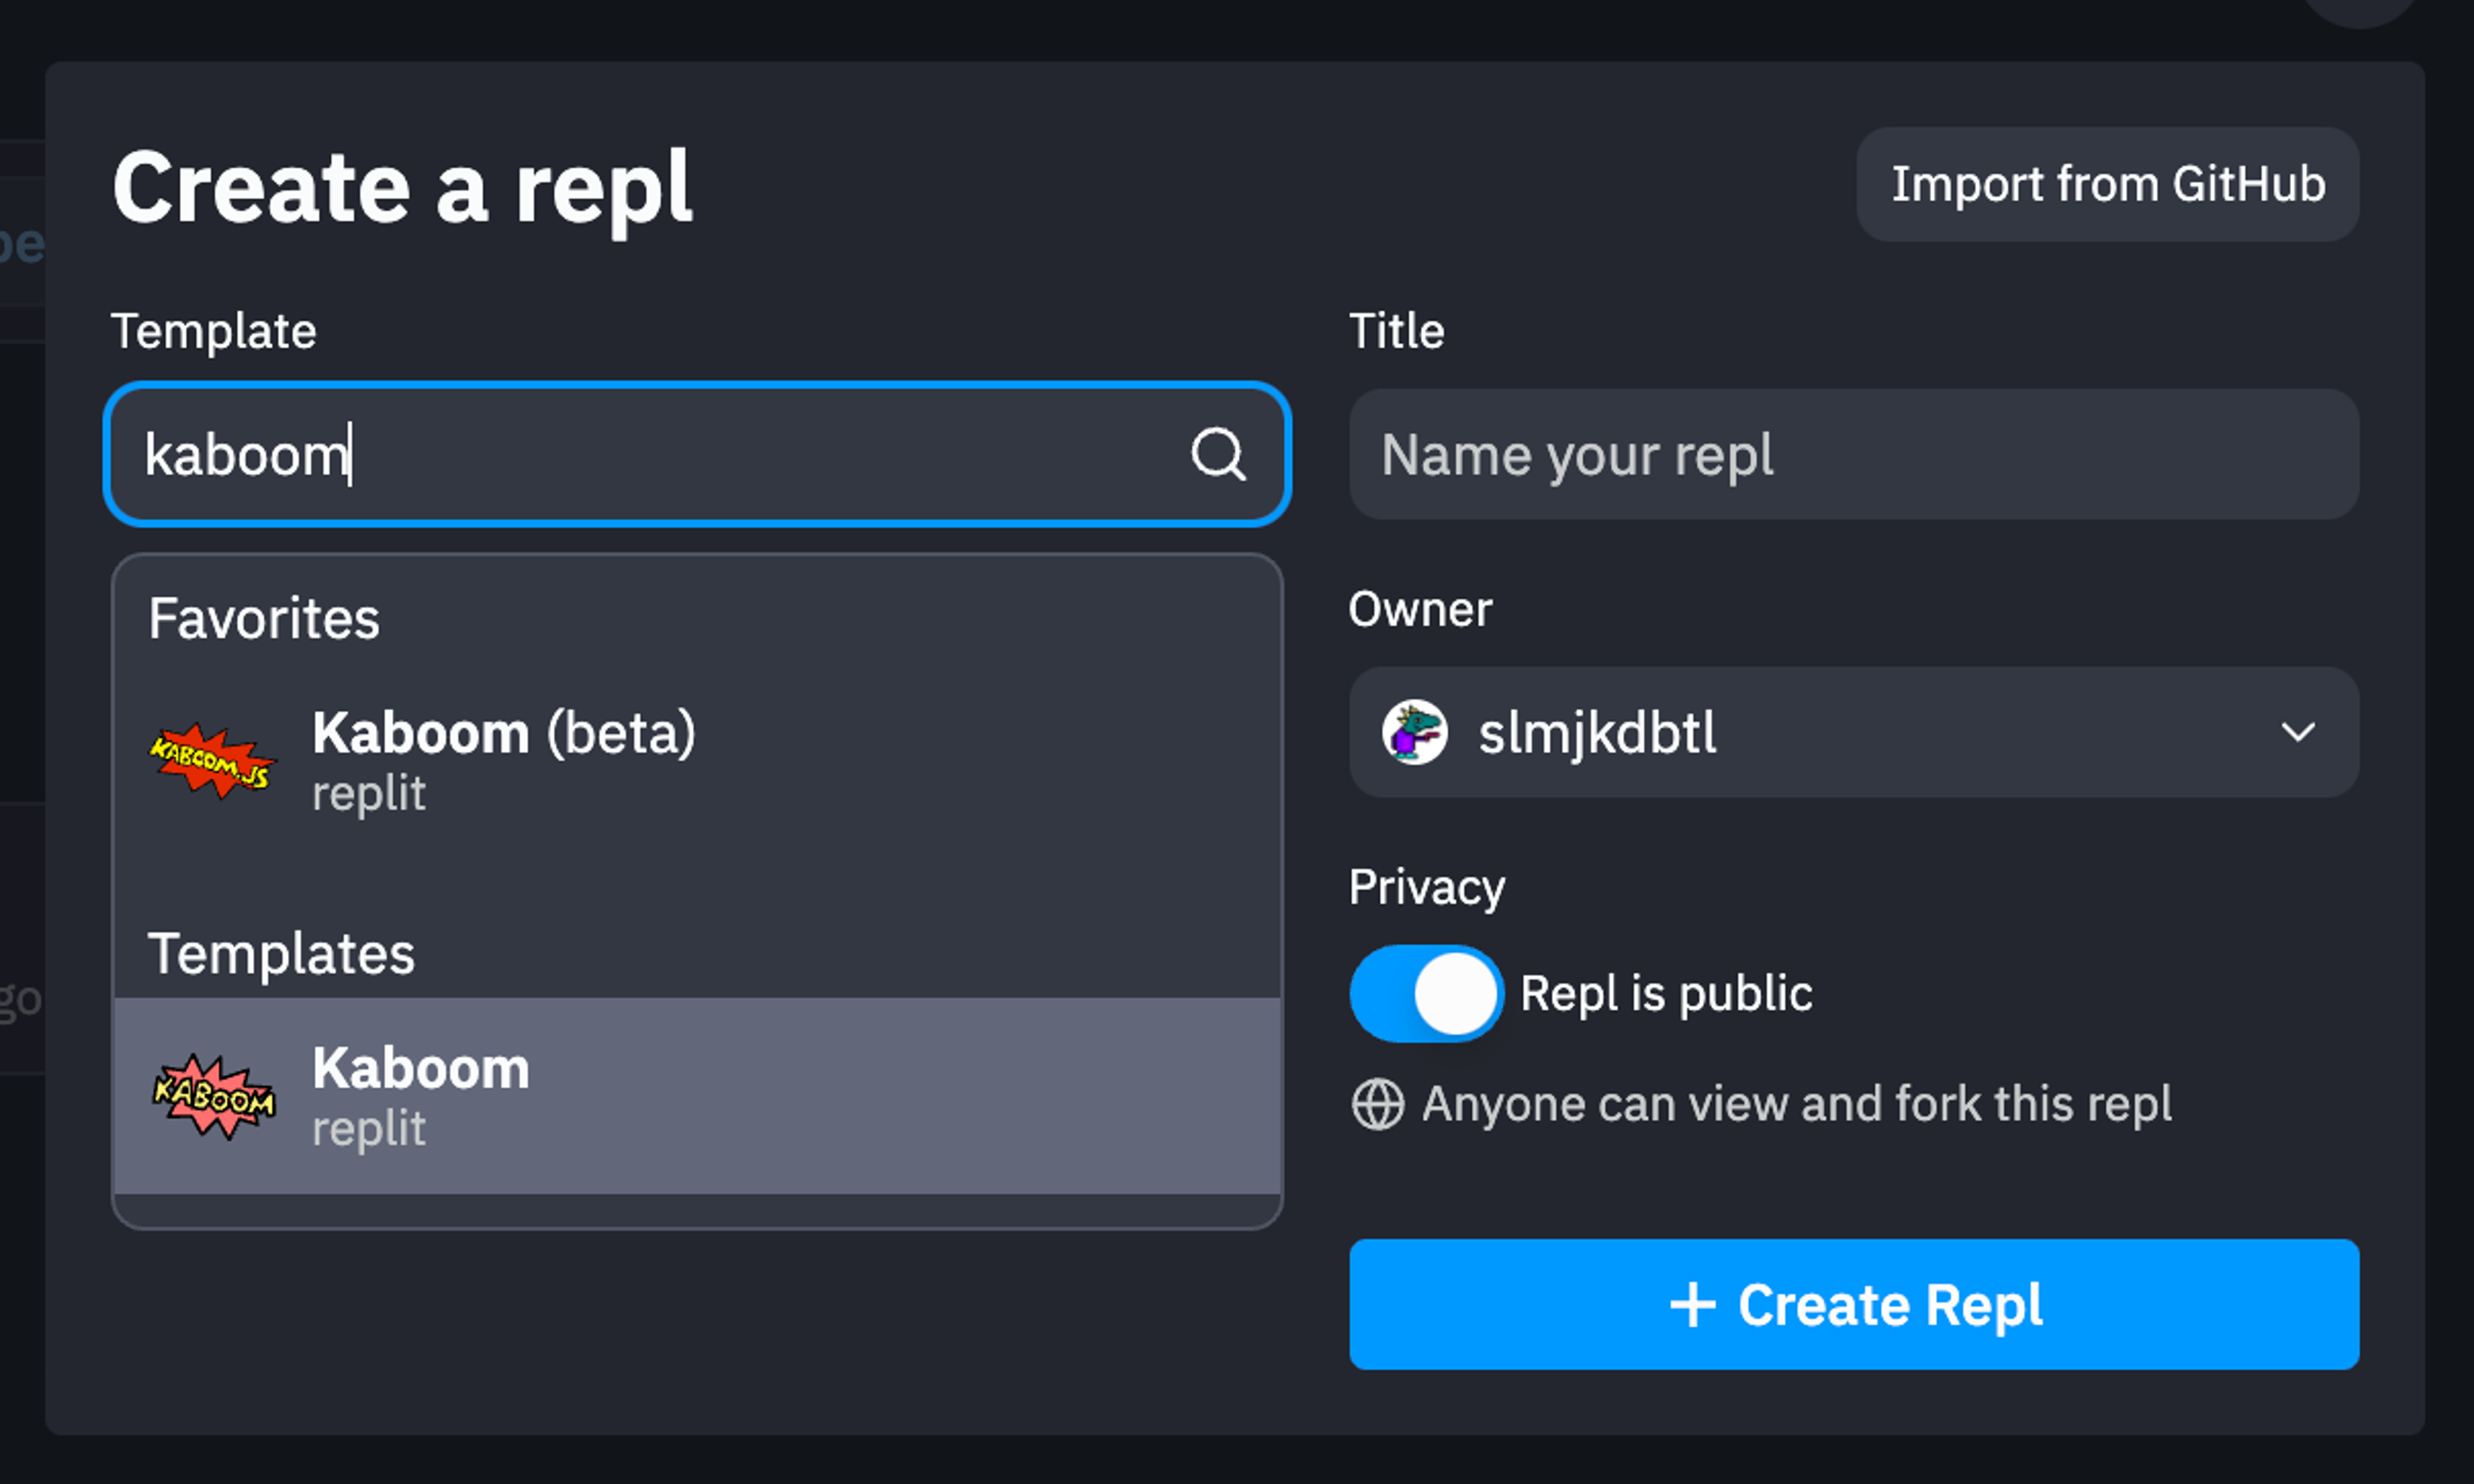
Task: Toggle the Repl is public switch
Action: point(1426,993)
